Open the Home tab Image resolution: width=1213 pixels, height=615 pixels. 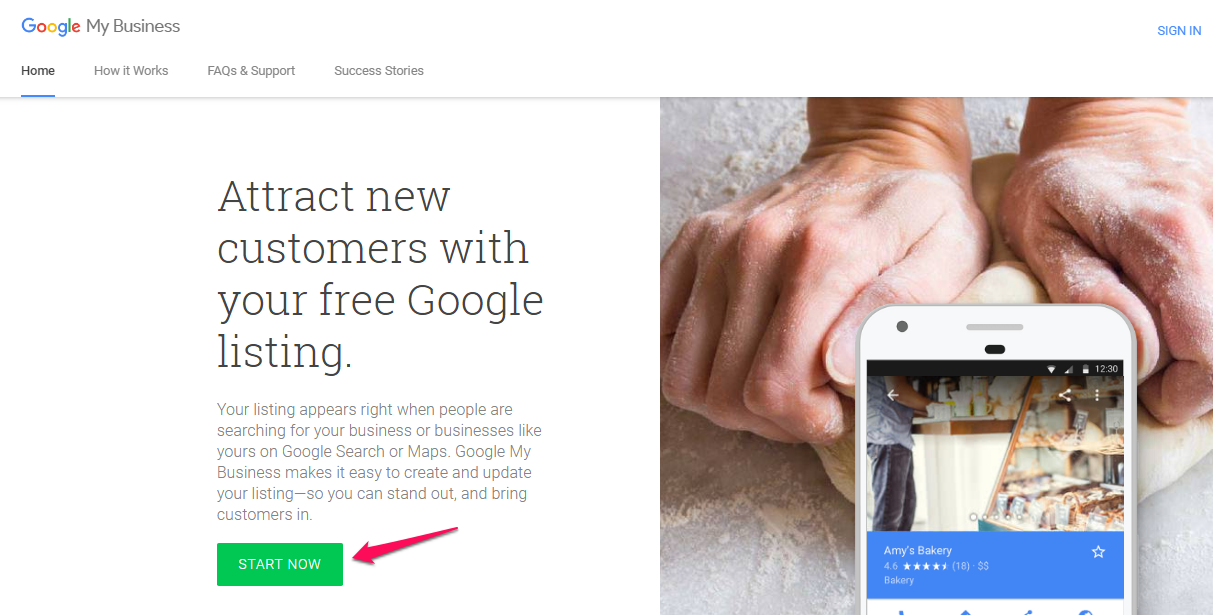click(38, 71)
